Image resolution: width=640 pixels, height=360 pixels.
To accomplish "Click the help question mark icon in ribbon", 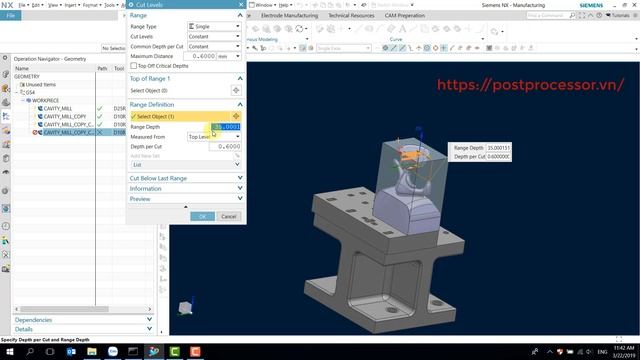I will [x=599, y=15].
